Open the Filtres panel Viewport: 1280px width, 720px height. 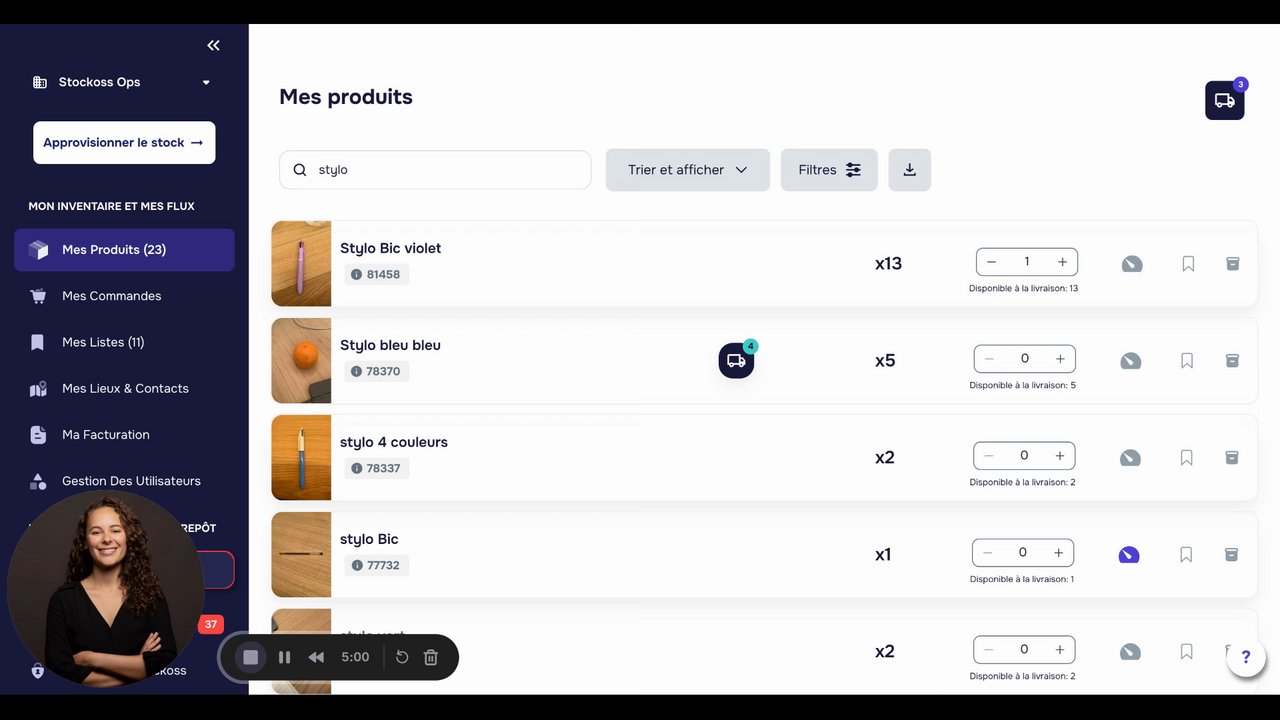[x=829, y=170]
